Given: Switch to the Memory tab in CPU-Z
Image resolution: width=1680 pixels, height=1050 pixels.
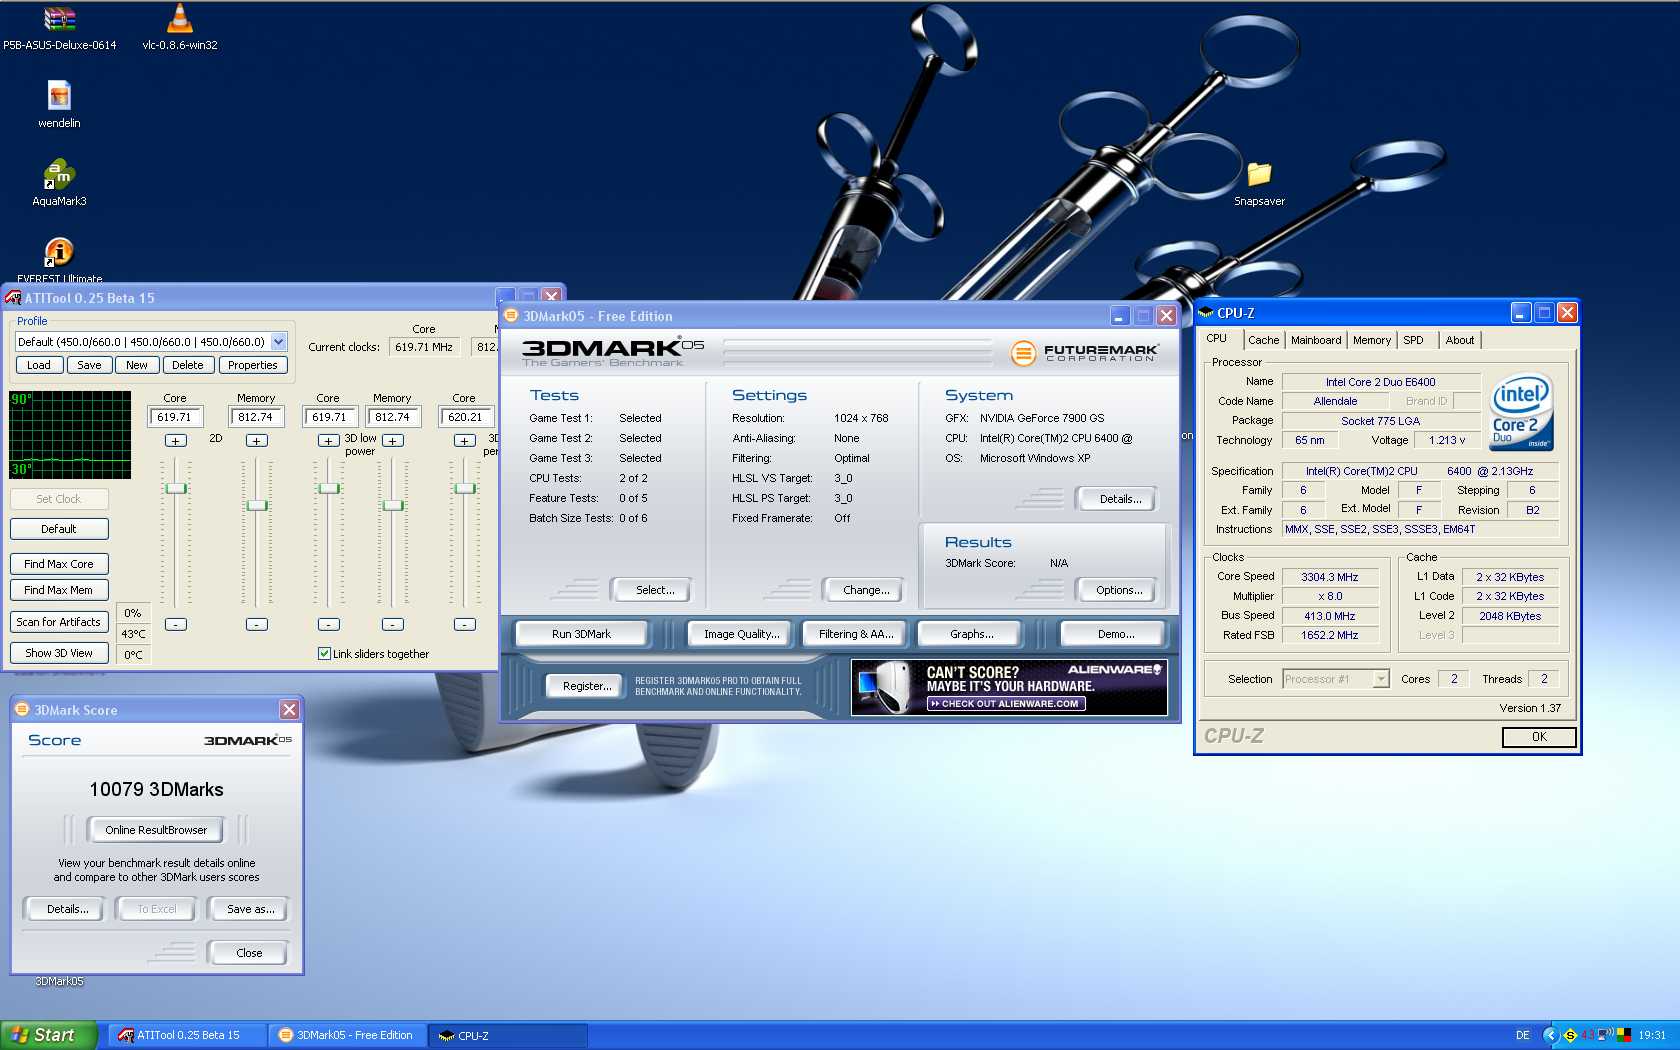Looking at the screenshot, I should [1371, 340].
